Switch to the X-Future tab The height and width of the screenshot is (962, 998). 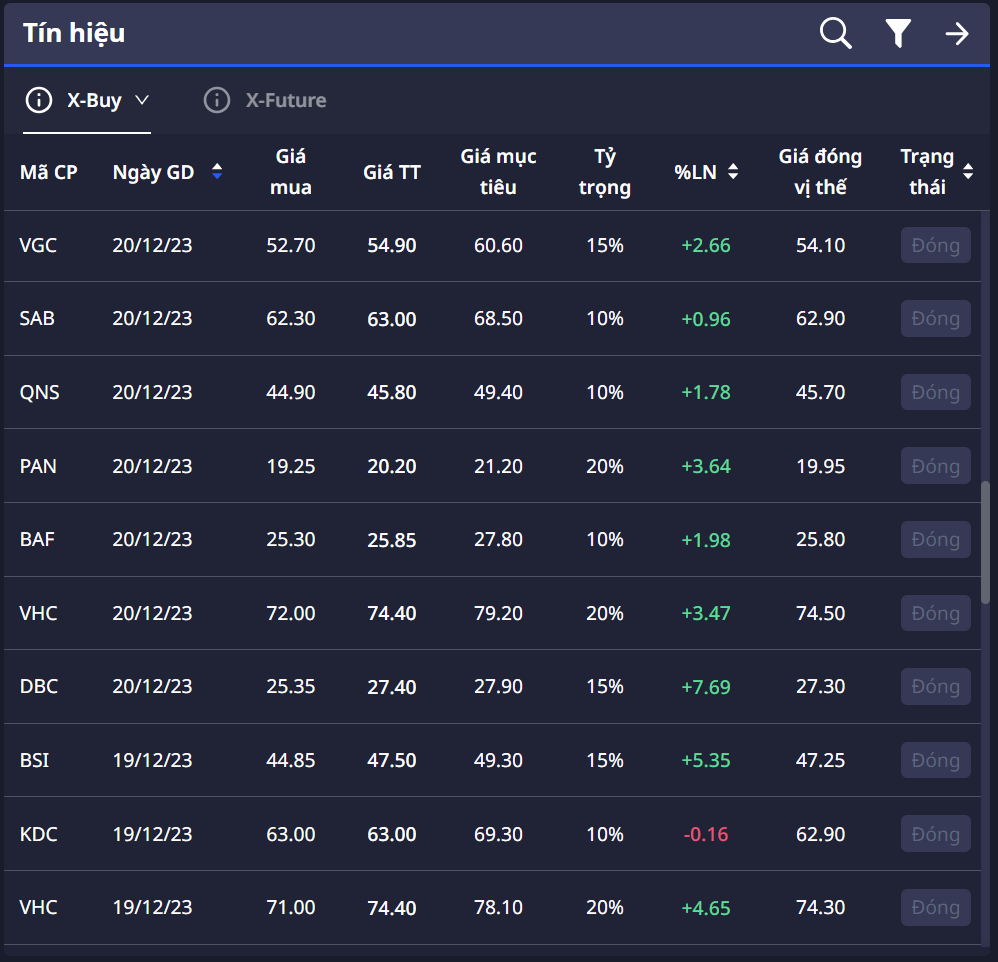pyautogui.click(x=285, y=100)
